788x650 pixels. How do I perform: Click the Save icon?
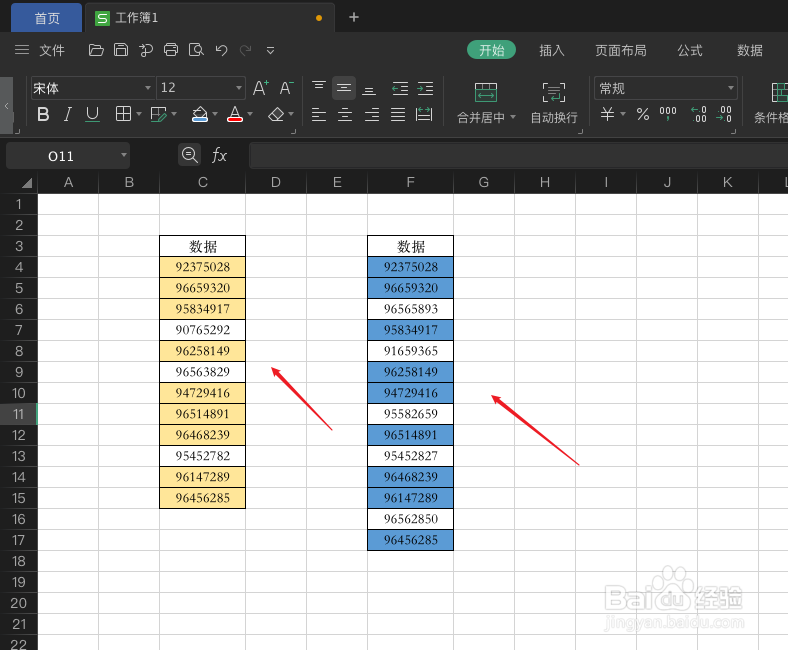[x=121, y=50]
